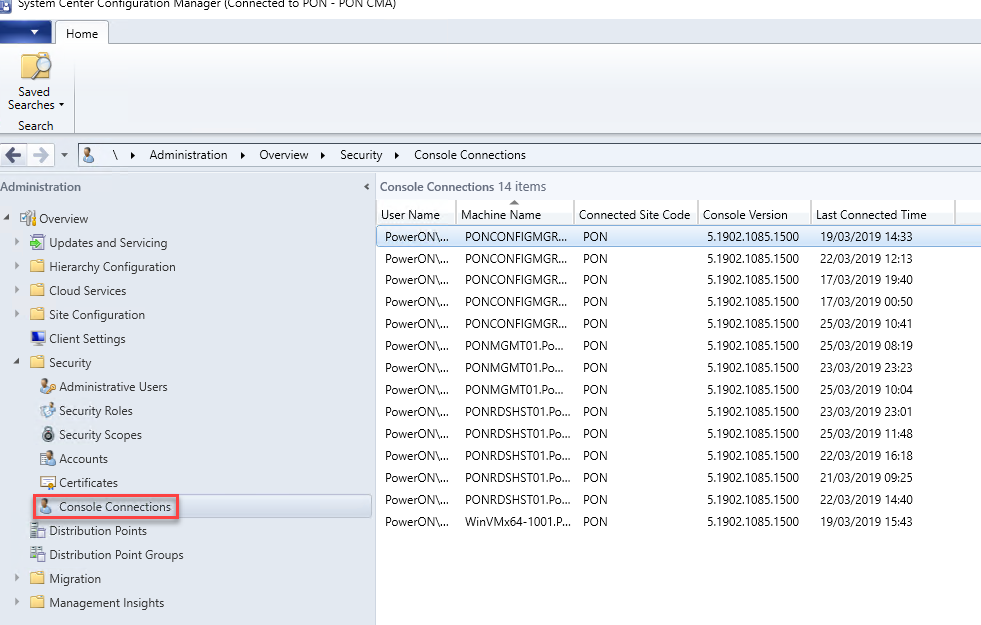Click Administration in the breadcrumb path

[188, 155]
